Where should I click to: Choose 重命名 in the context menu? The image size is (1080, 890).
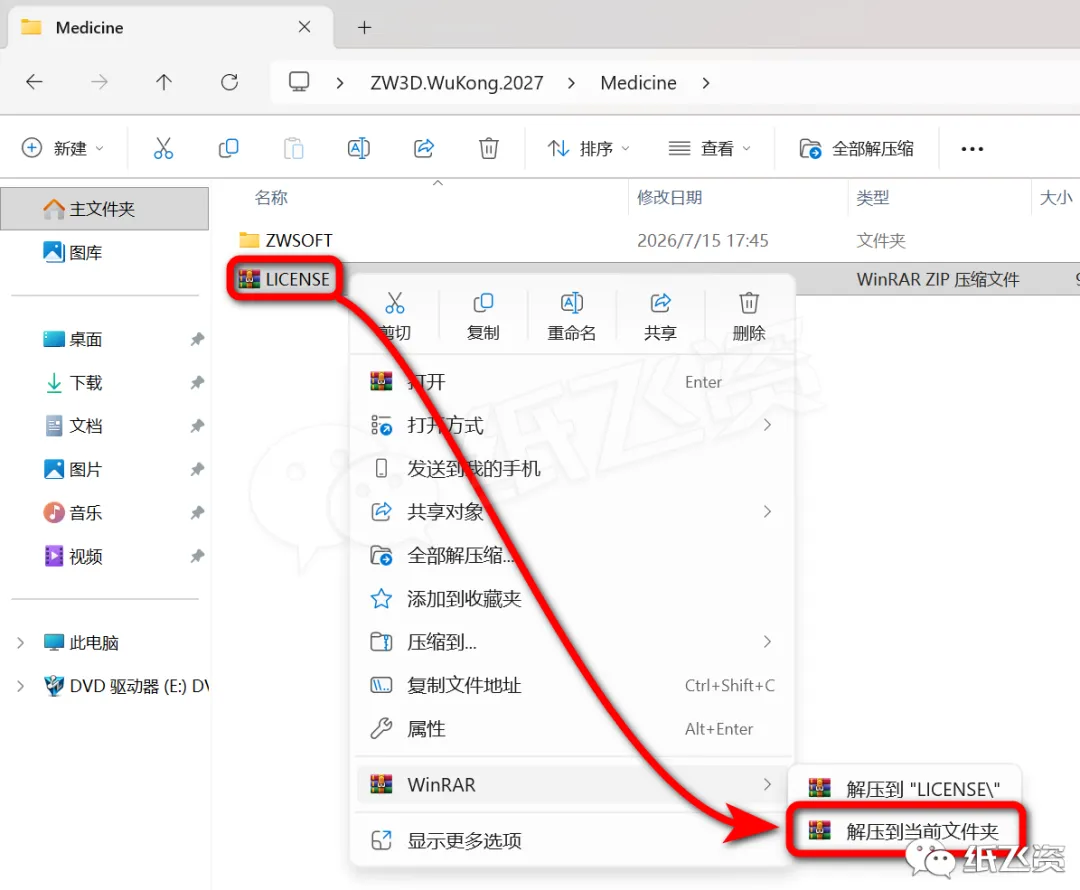[x=572, y=317]
